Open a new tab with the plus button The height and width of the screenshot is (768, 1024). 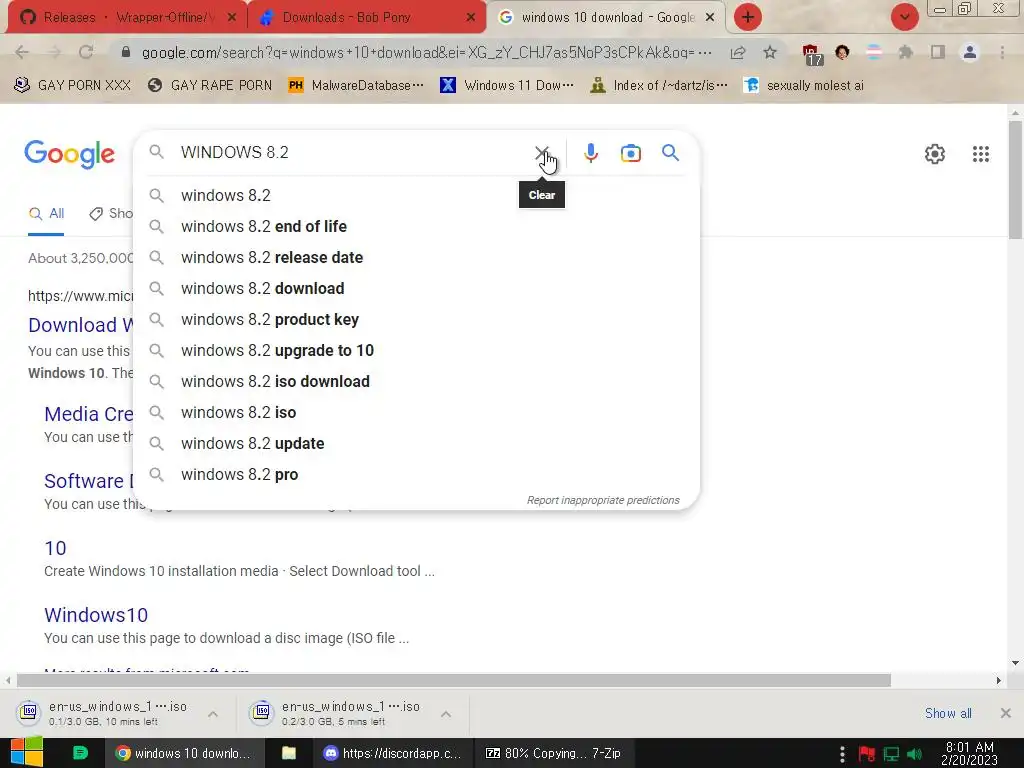tap(748, 17)
